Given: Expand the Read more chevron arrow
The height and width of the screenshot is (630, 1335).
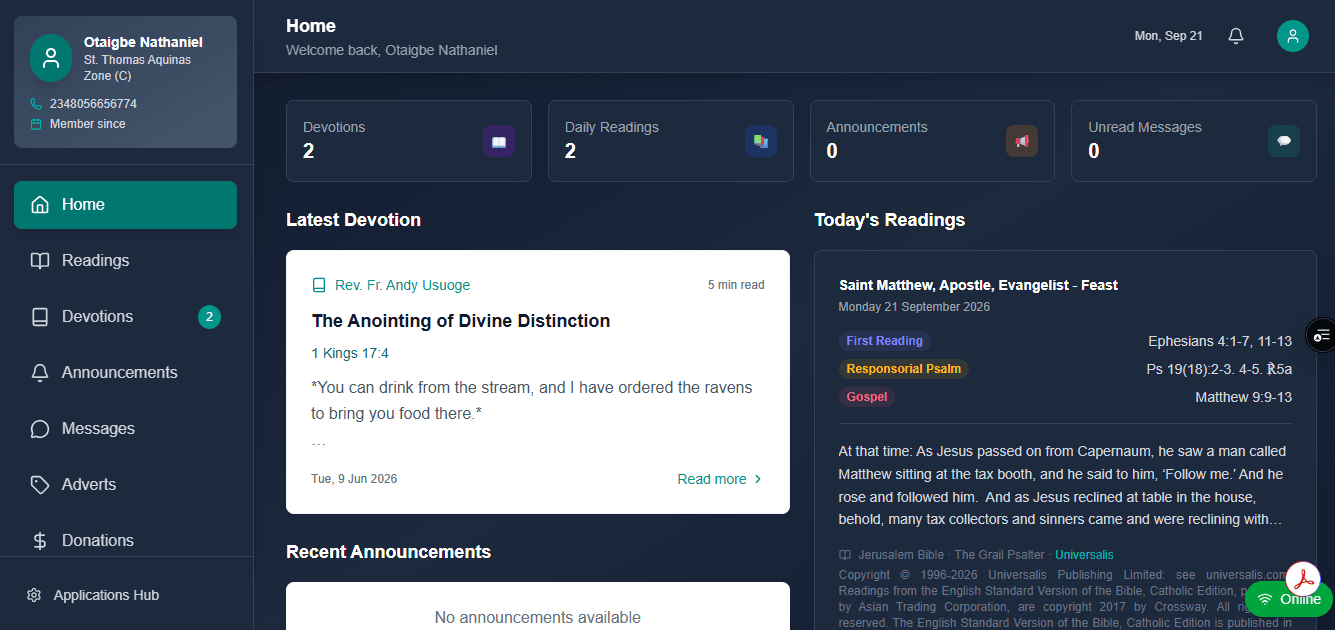Looking at the screenshot, I should tap(758, 479).
